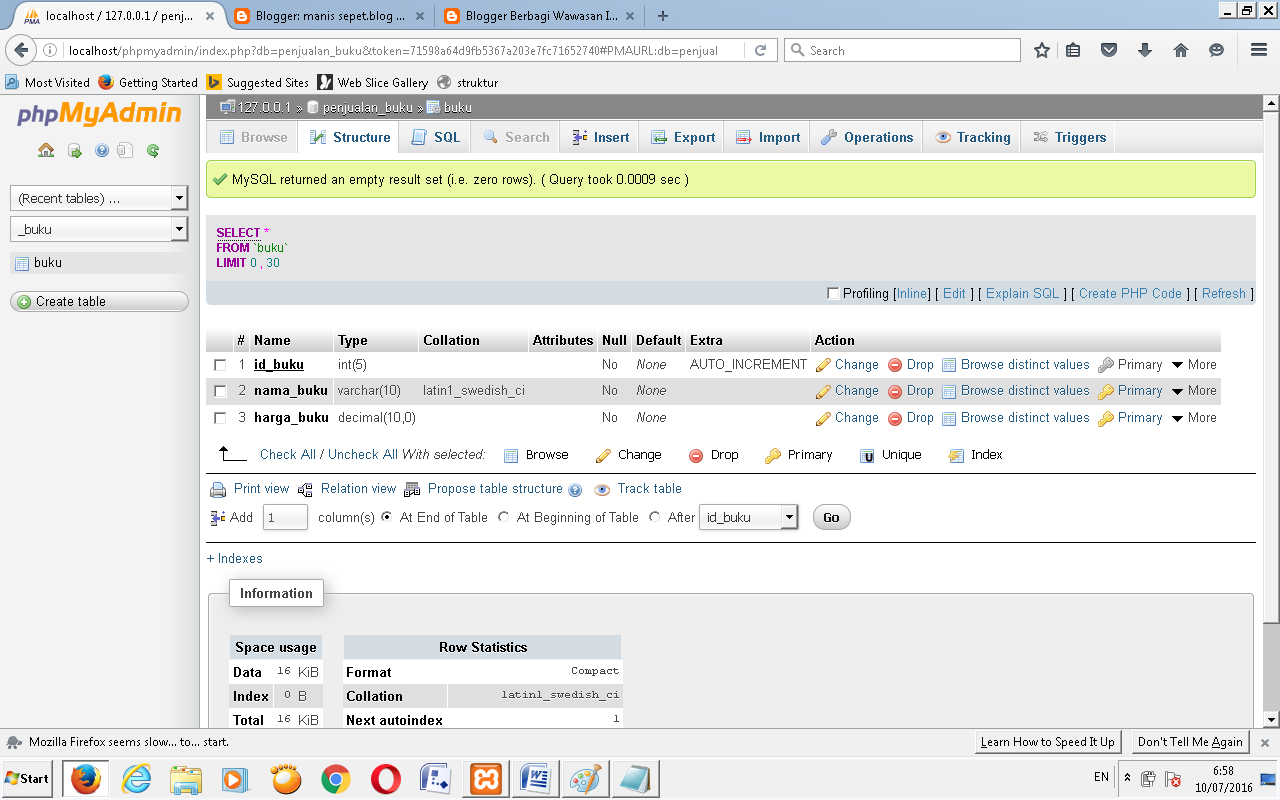Enable the Profiling checkbox
1280x800 pixels.
click(x=834, y=293)
